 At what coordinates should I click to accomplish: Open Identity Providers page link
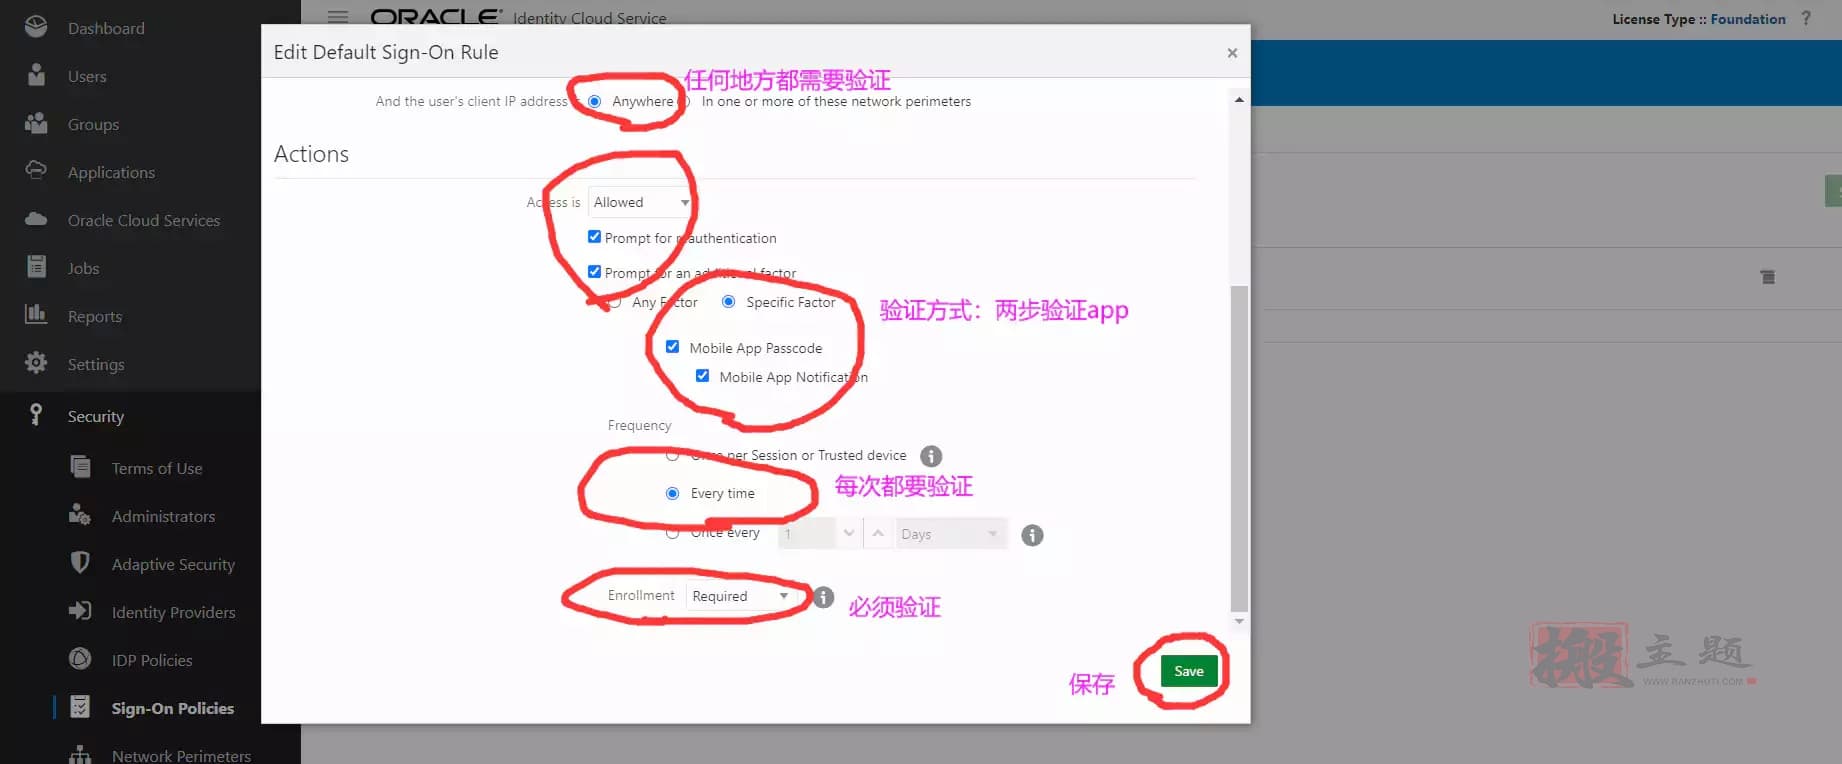tap(173, 612)
